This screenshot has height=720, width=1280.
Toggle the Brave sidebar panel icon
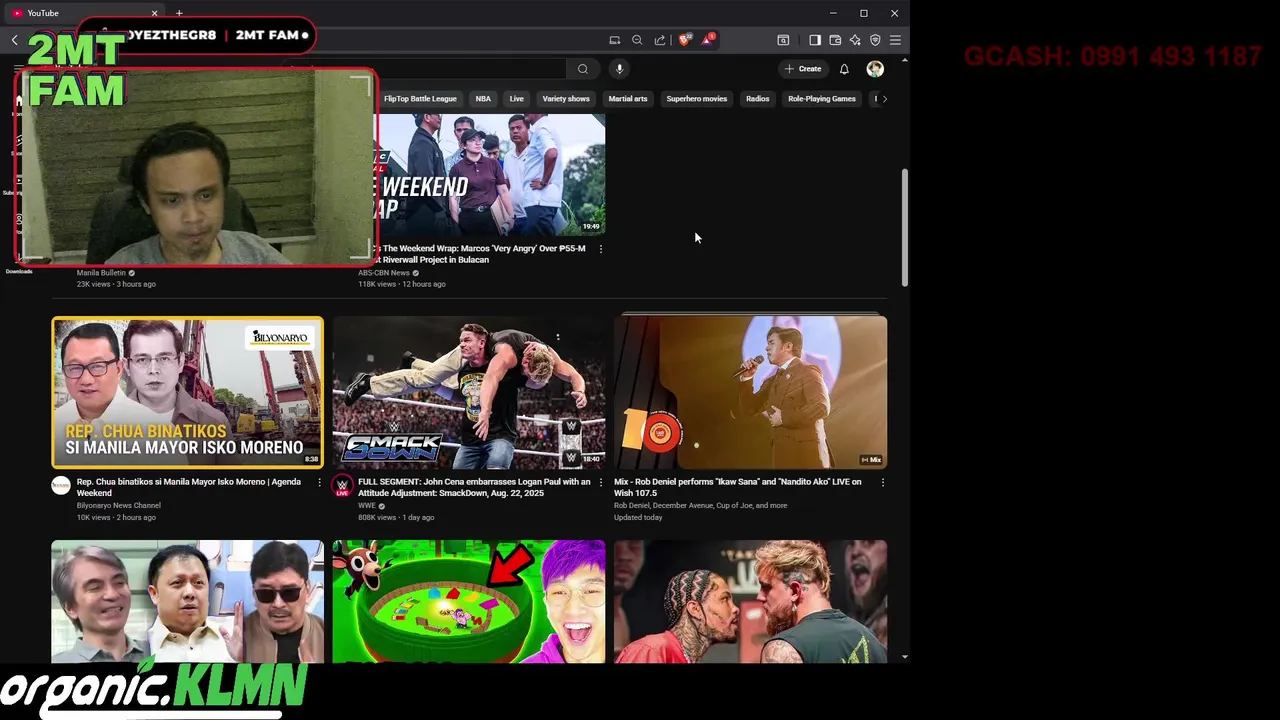point(815,40)
